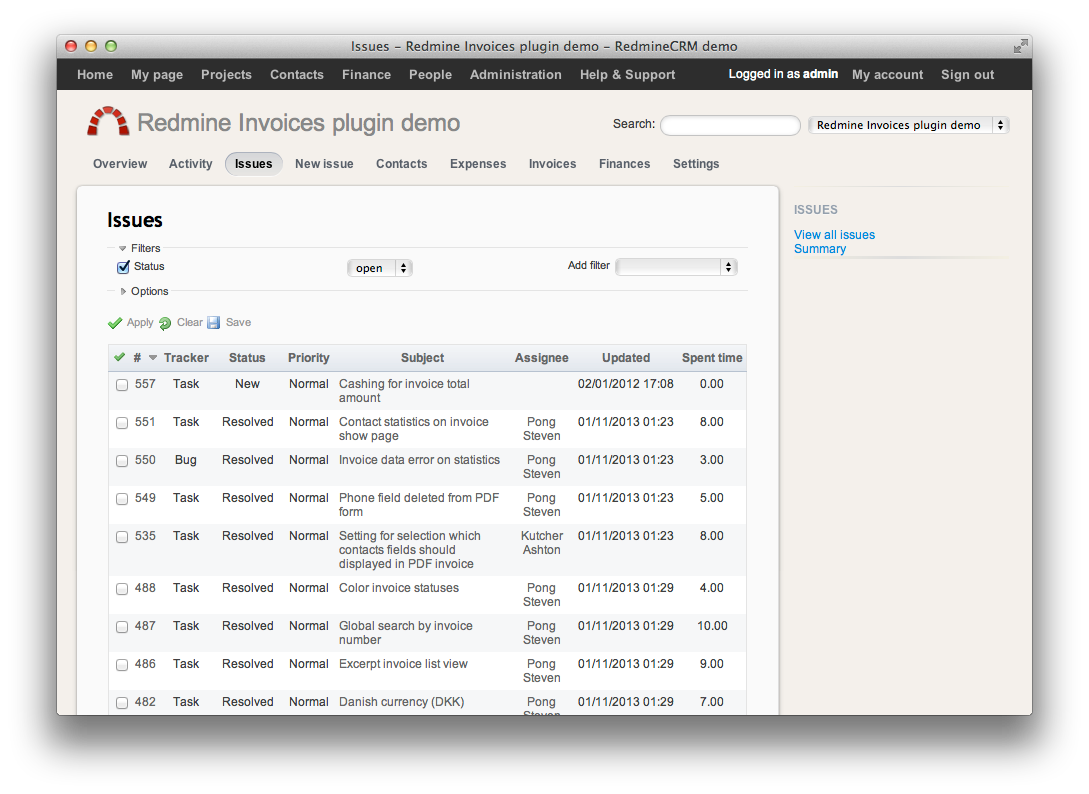
Task: Sort by the Tracker column header
Action: click(186, 358)
